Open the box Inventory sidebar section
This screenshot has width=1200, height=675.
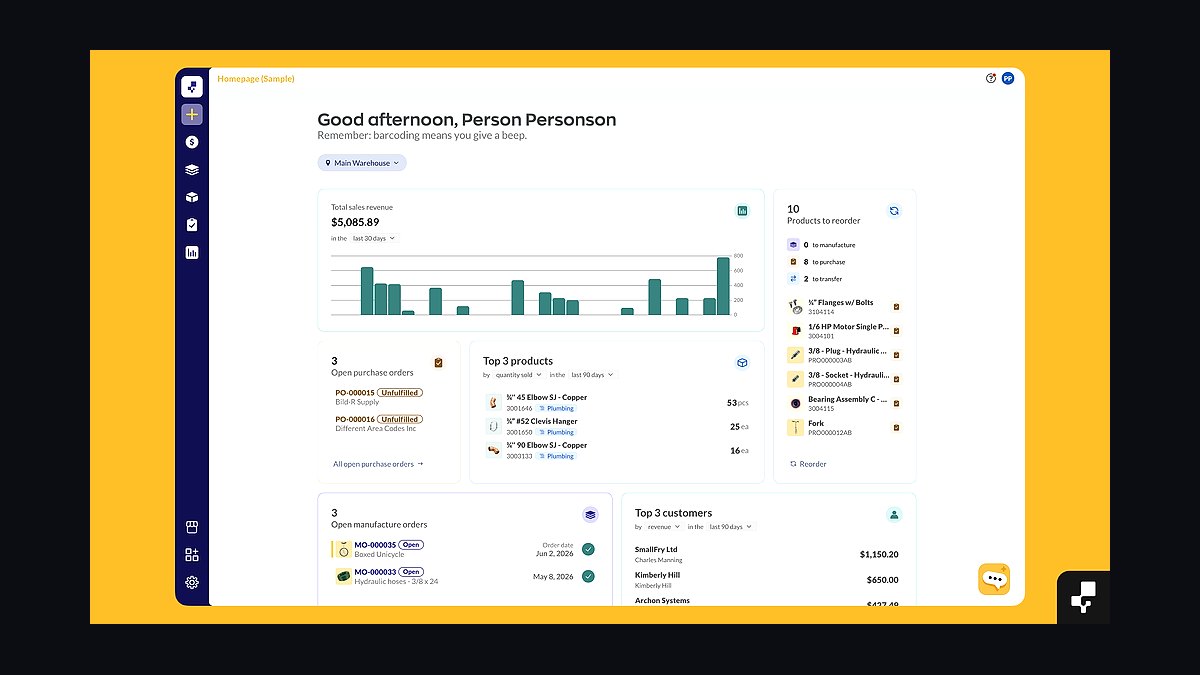[192, 197]
